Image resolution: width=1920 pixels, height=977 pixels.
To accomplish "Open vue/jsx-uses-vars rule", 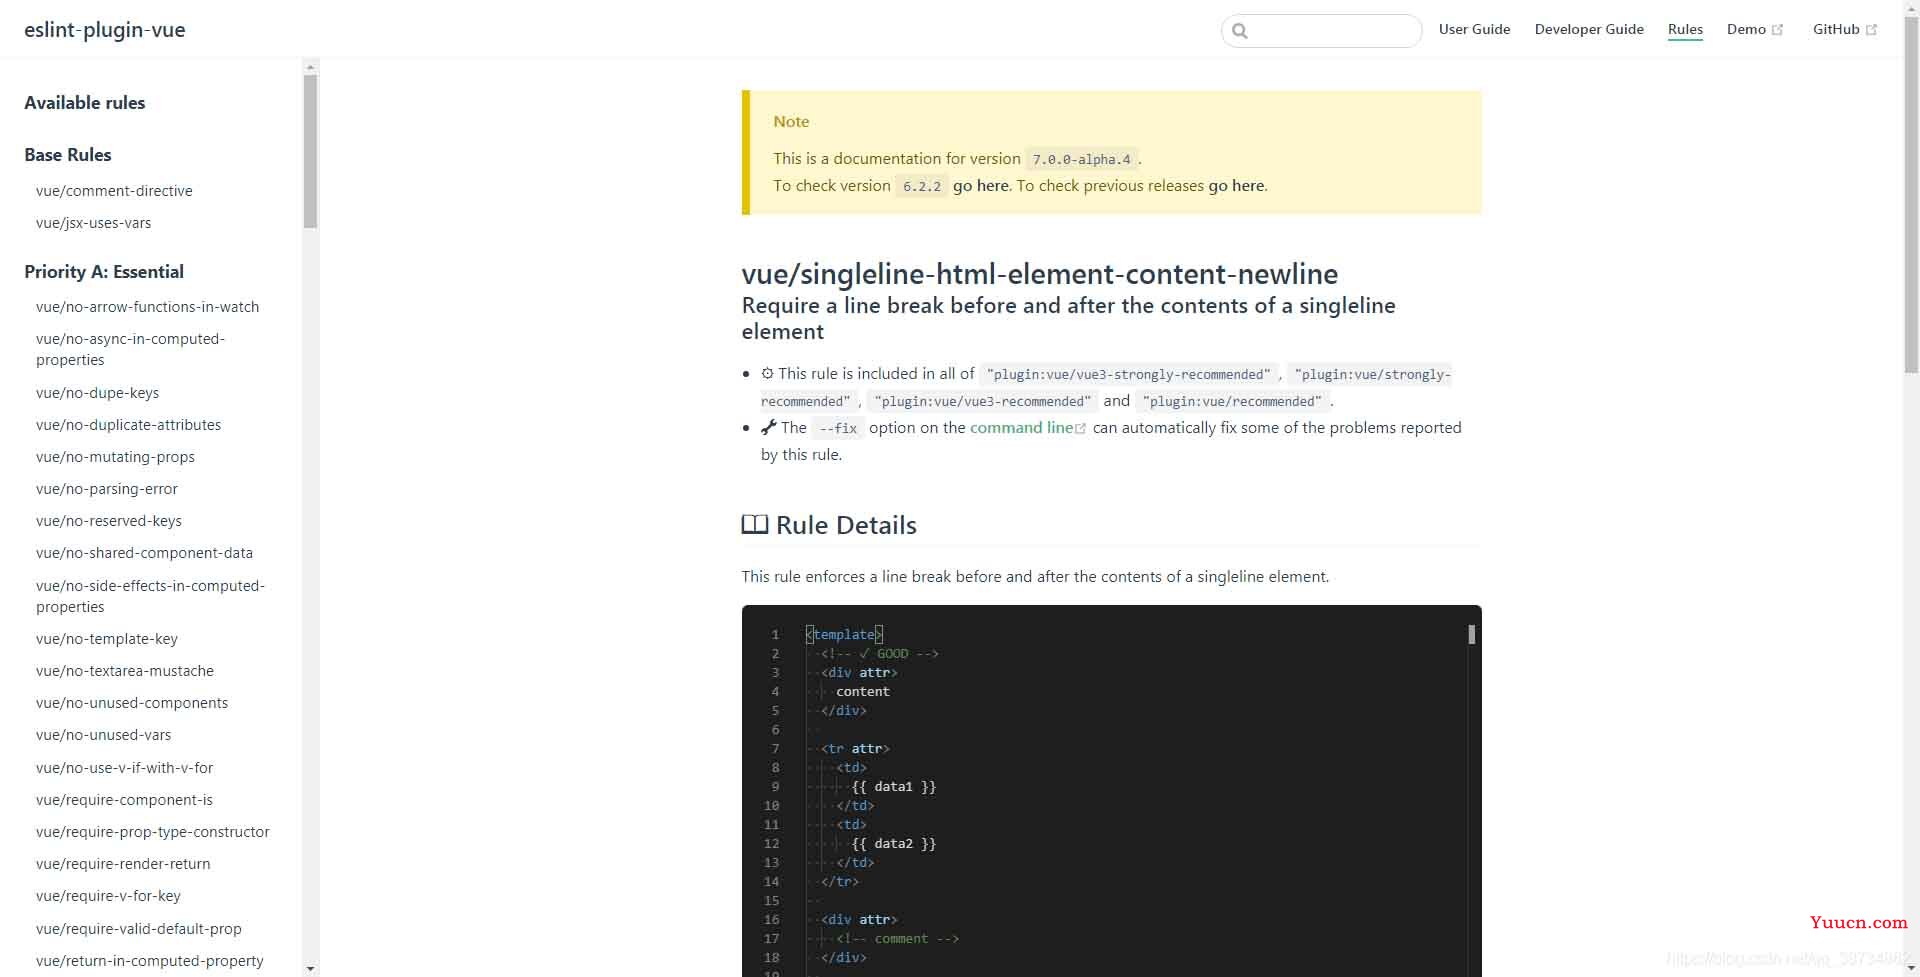I will 93,222.
